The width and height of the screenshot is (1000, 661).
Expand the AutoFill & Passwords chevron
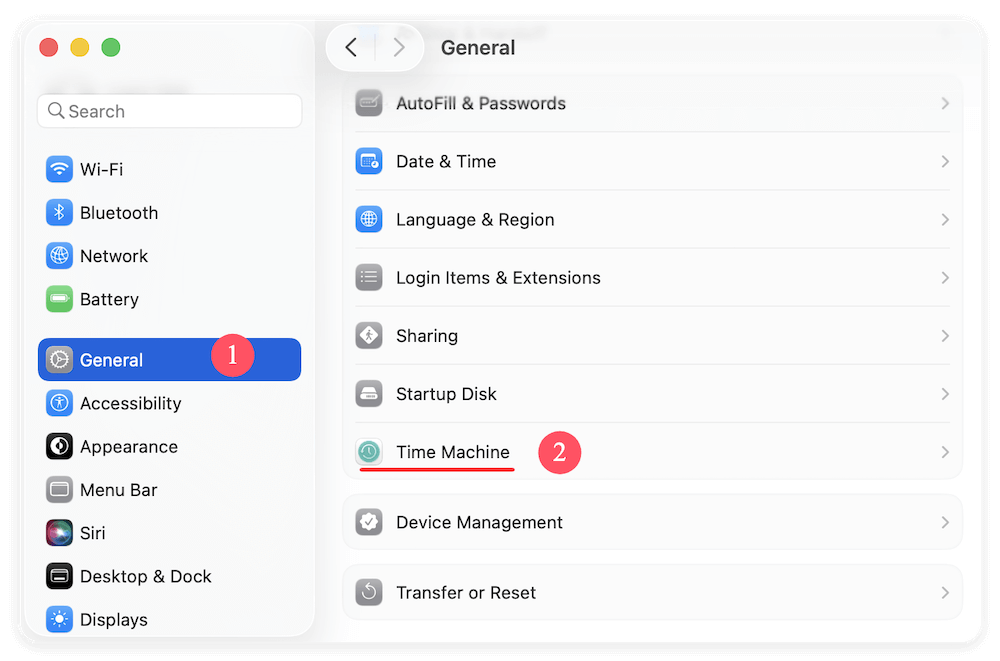click(x=945, y=103)
